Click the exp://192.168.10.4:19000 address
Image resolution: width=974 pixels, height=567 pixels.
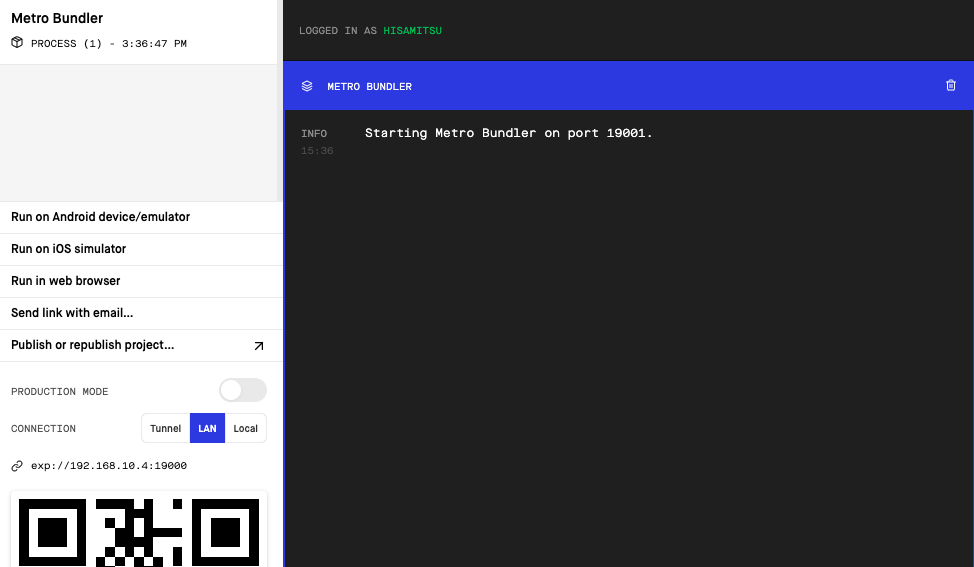tap(108, 466)
